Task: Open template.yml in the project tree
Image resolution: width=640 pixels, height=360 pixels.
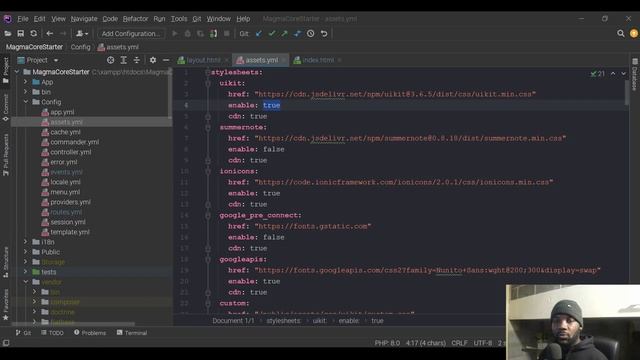Action: [x=70, y=232]
